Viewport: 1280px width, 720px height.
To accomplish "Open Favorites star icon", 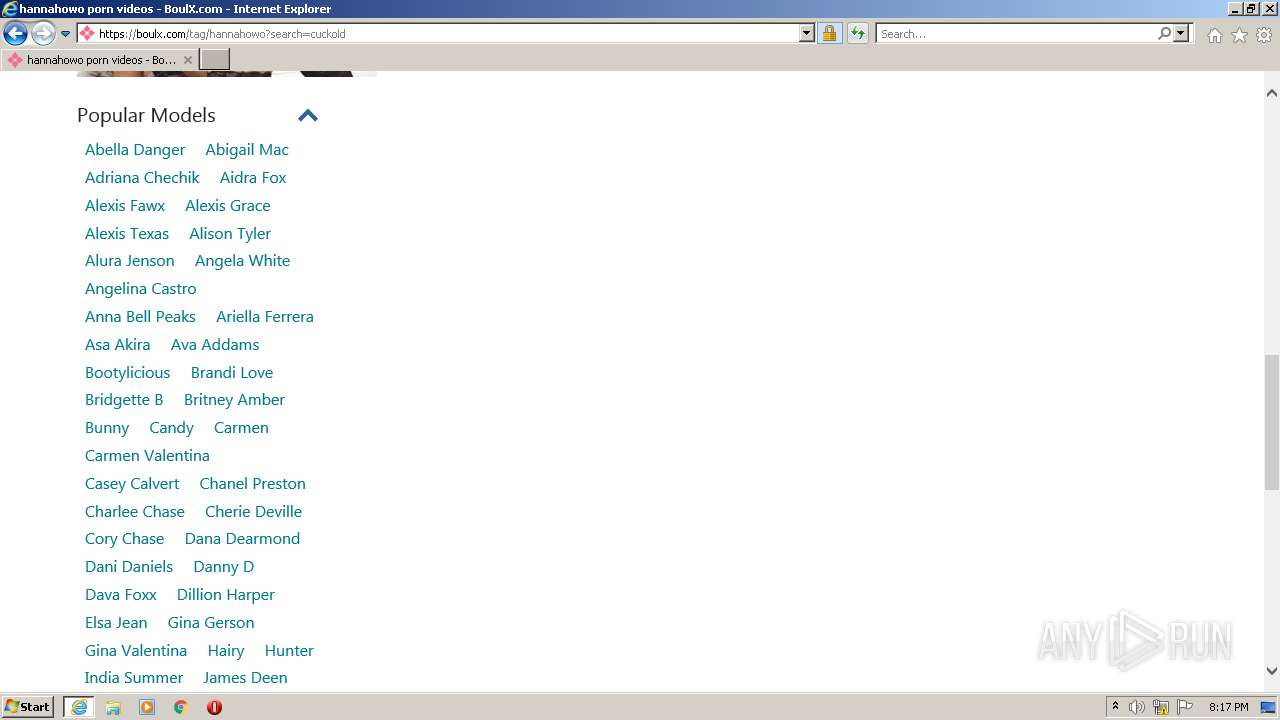I will tap(1239, 35).
